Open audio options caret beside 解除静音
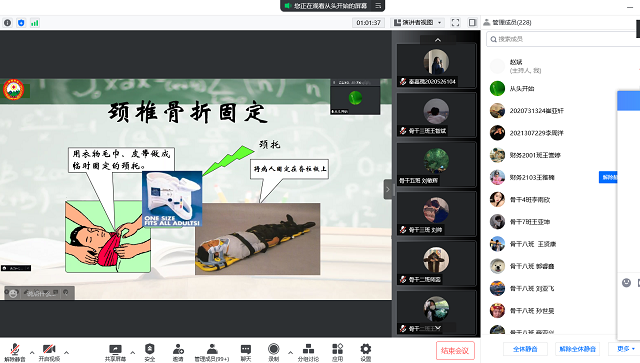640x363 pixels. click(x=32, y=352)
